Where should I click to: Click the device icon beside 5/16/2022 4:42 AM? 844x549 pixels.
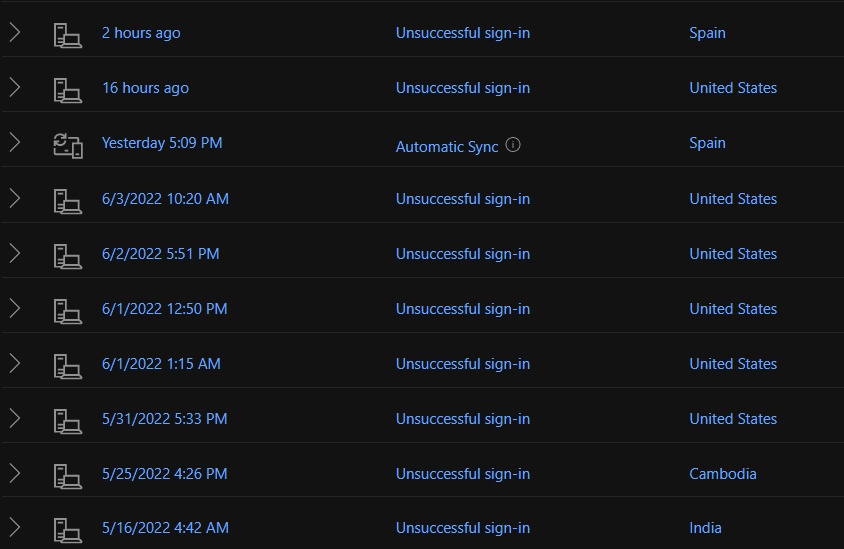pos(67,530)
